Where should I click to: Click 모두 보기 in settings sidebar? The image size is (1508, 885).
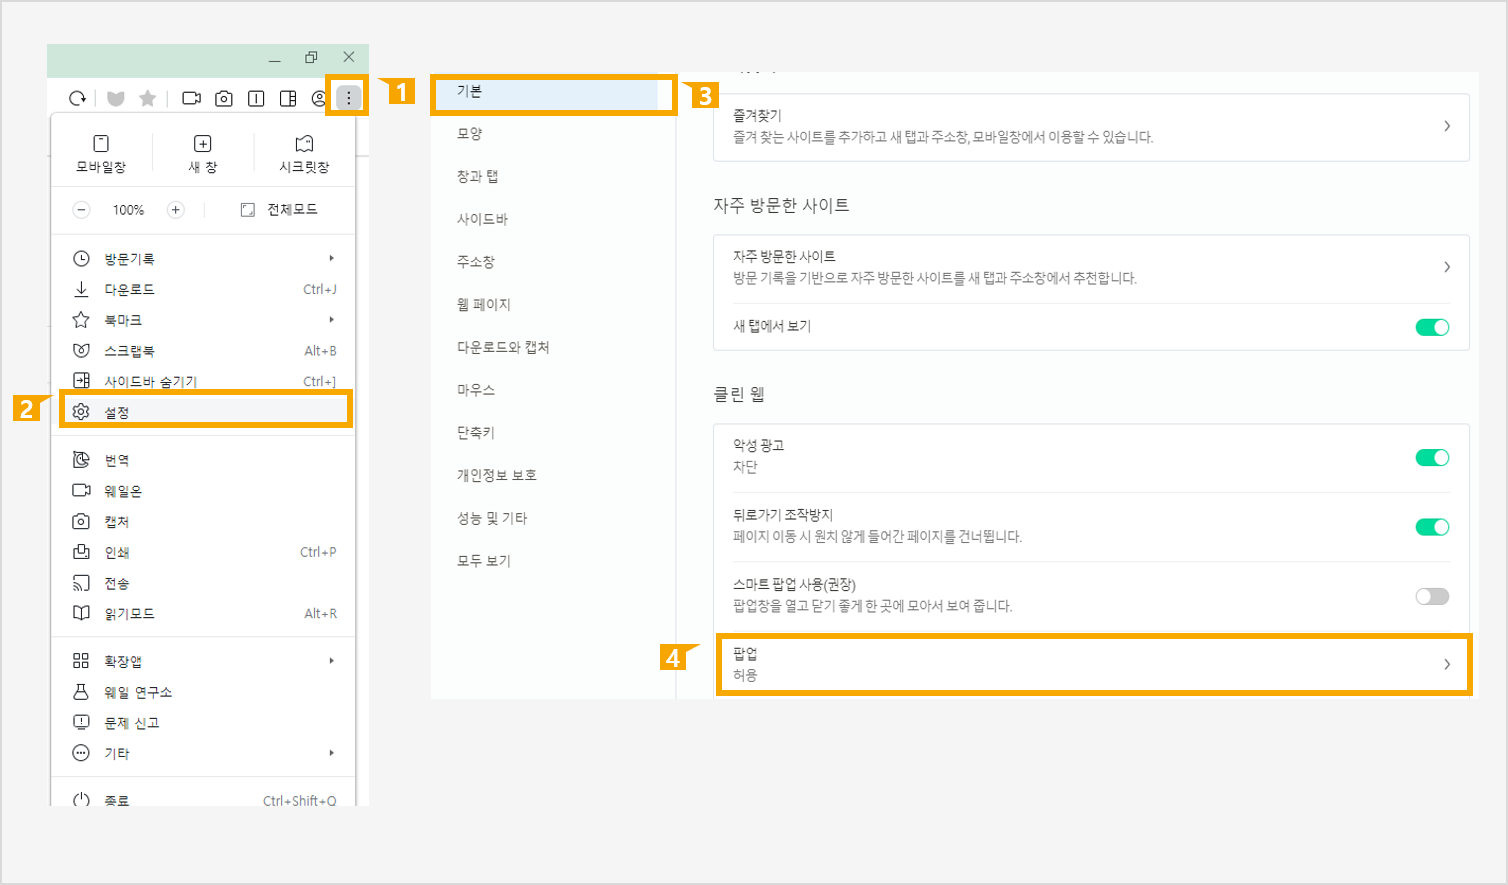point(484,561)
